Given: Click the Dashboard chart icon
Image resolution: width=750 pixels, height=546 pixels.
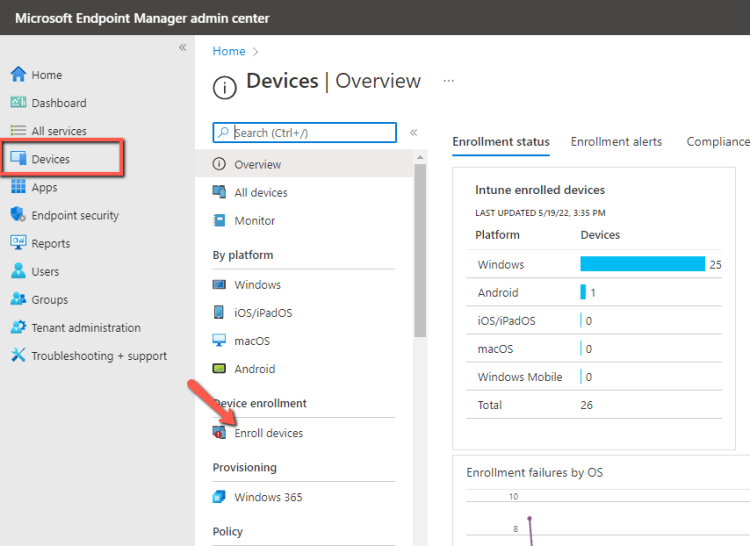Looking at the screenshot, I should (x=18, y=102).
